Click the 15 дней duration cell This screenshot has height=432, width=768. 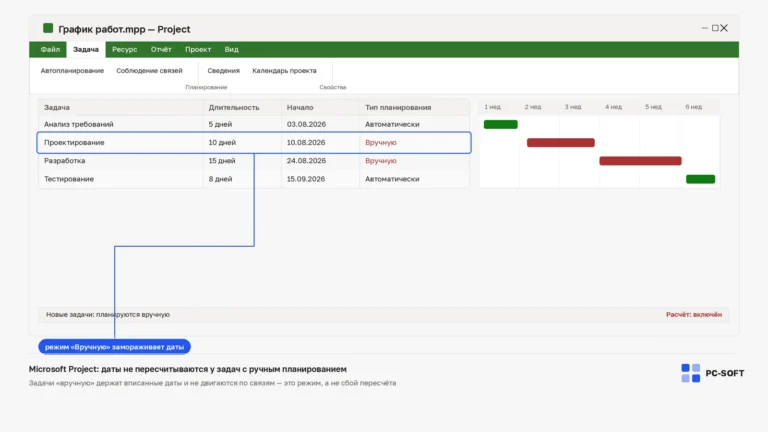221,161
